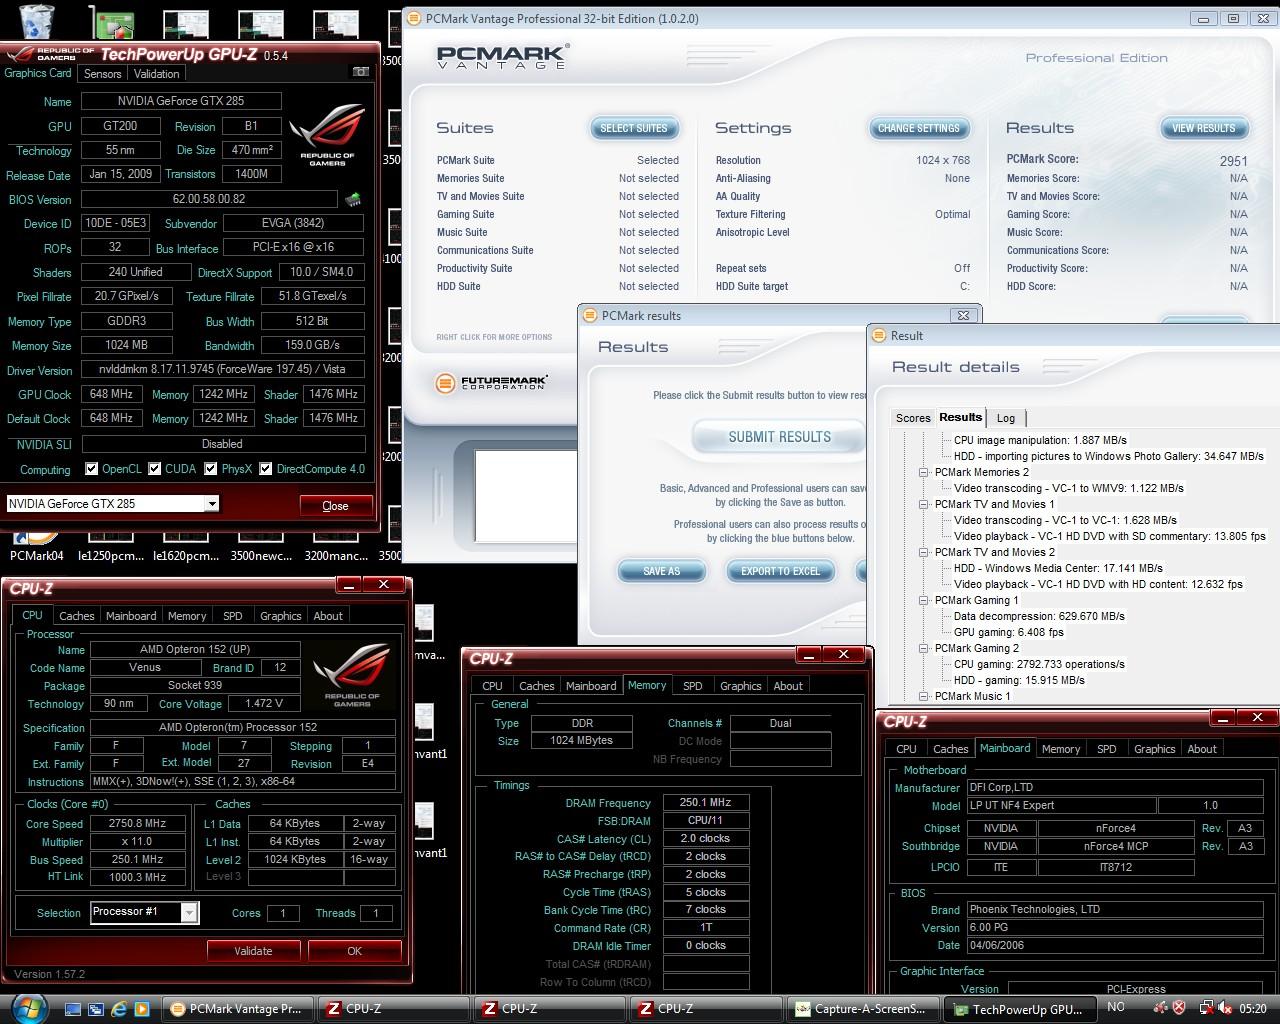Click the DRAM Frequency value 250.1 MHz
Screen dimensions: 1280x1024
(x=706, y=802)
